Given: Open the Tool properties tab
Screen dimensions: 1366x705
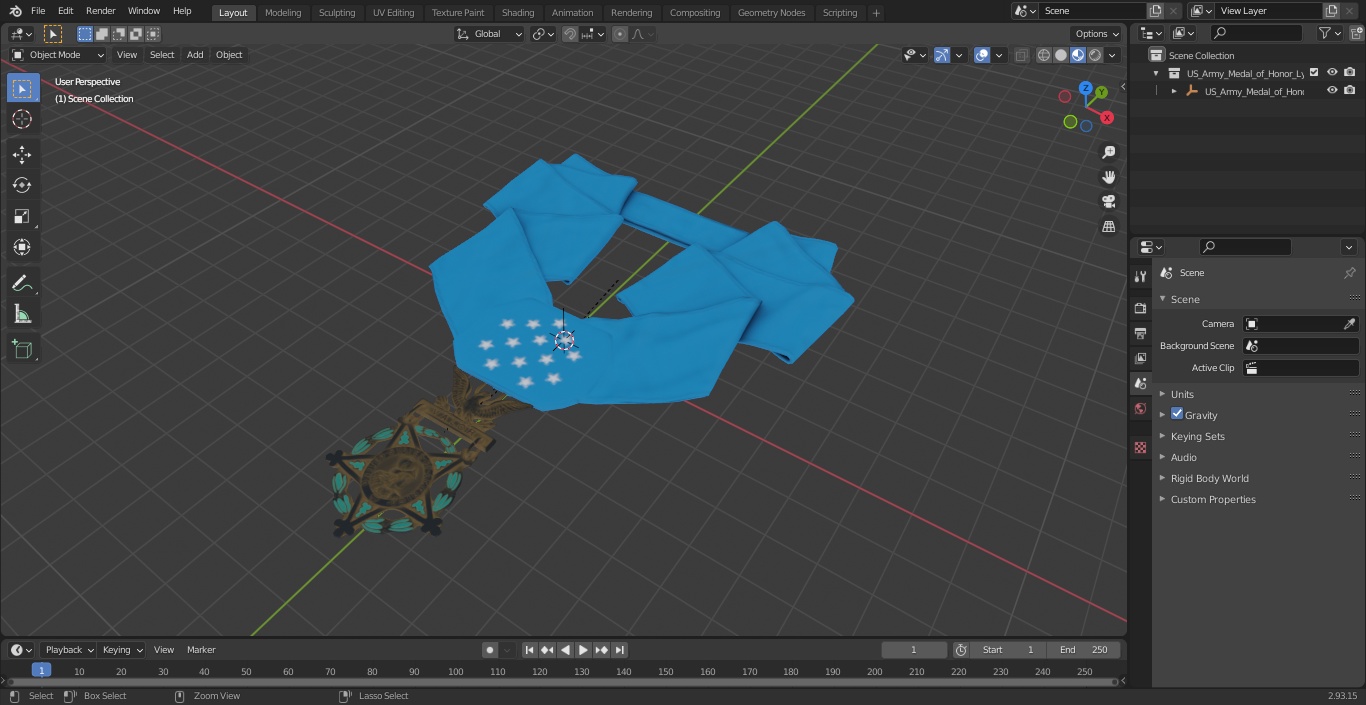Looking at the screenshot, I should point(1140,277).
